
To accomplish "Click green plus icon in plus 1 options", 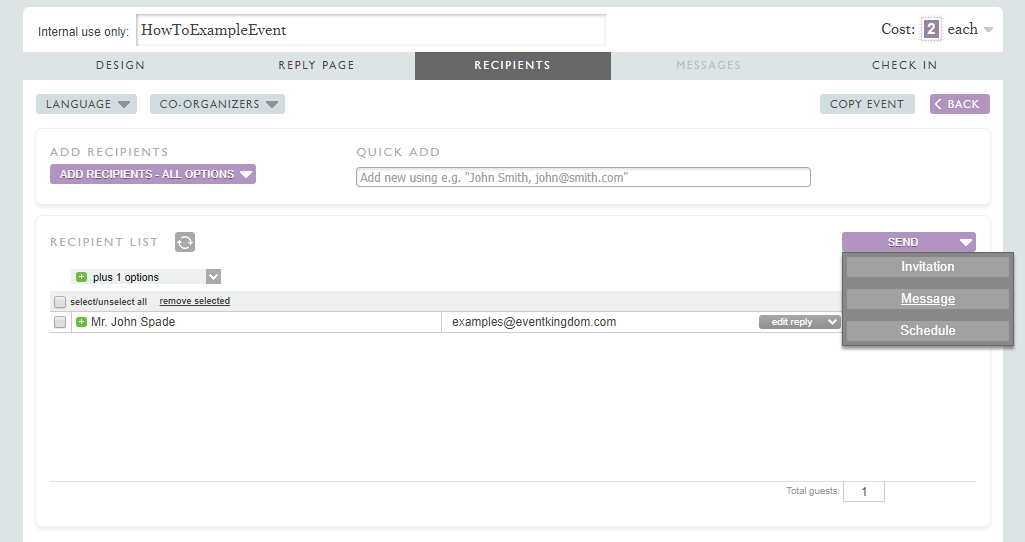I will coord(82,277).
